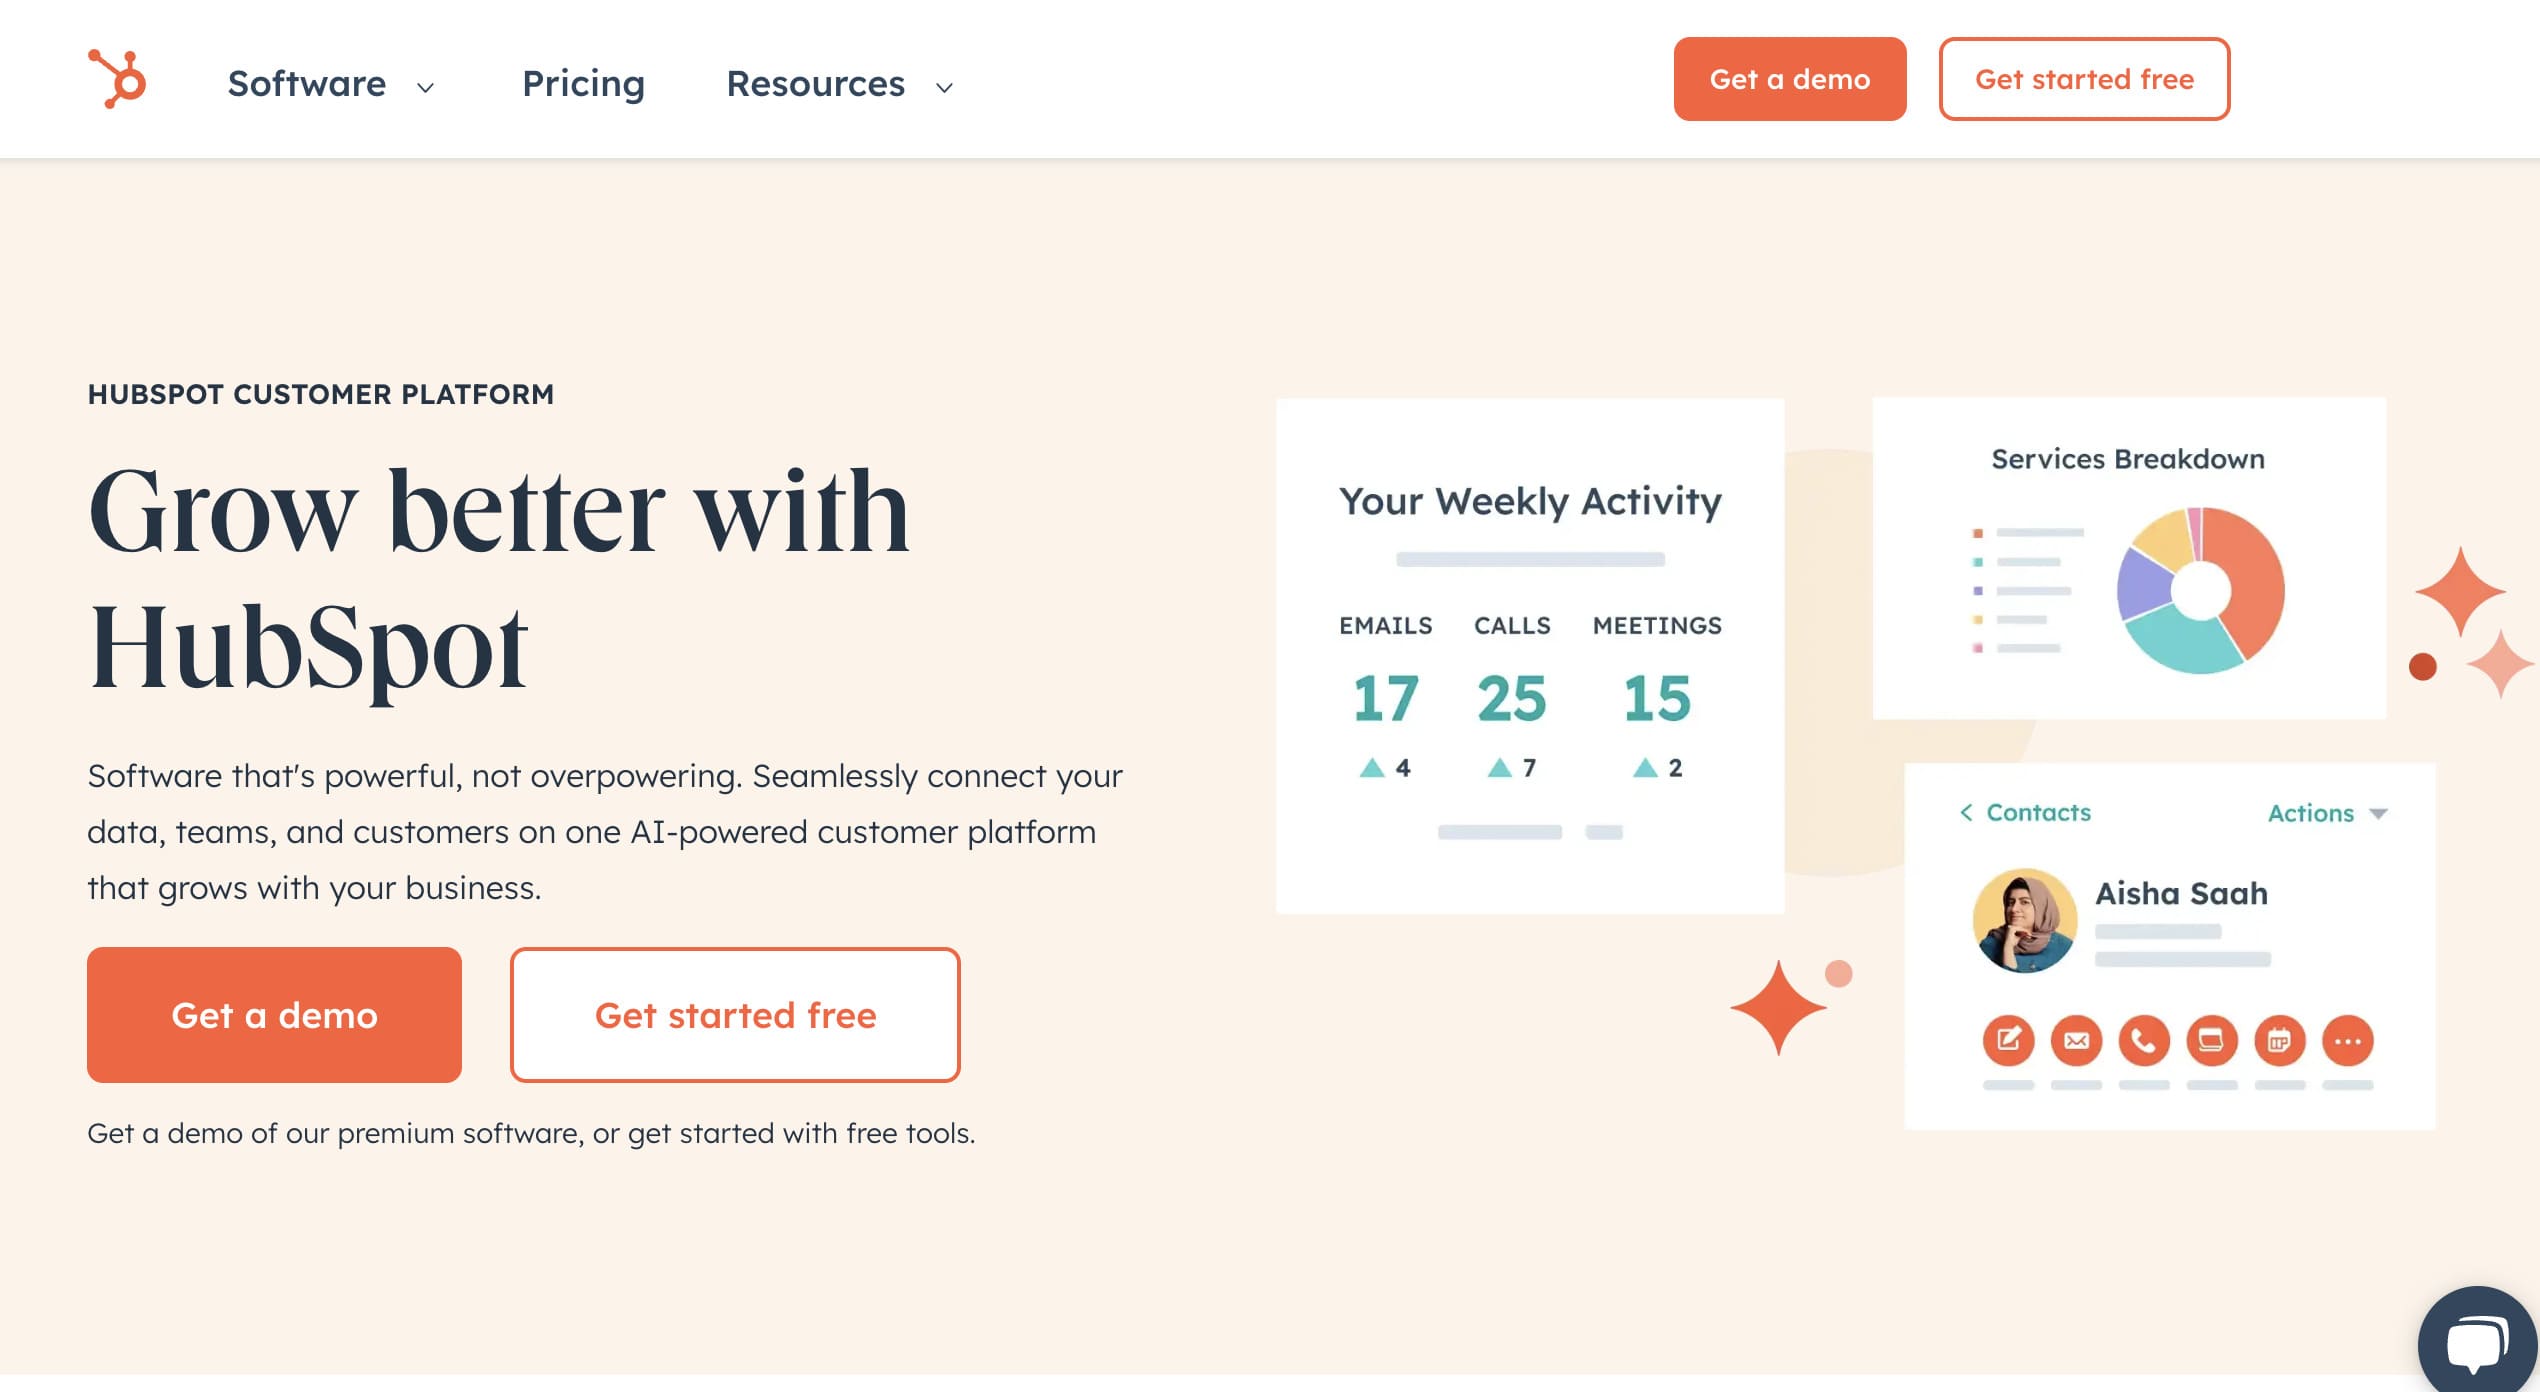Screen dimensions: 2540x1392
Task: Click the Get started free outline button
Action: click(2084, 79)
